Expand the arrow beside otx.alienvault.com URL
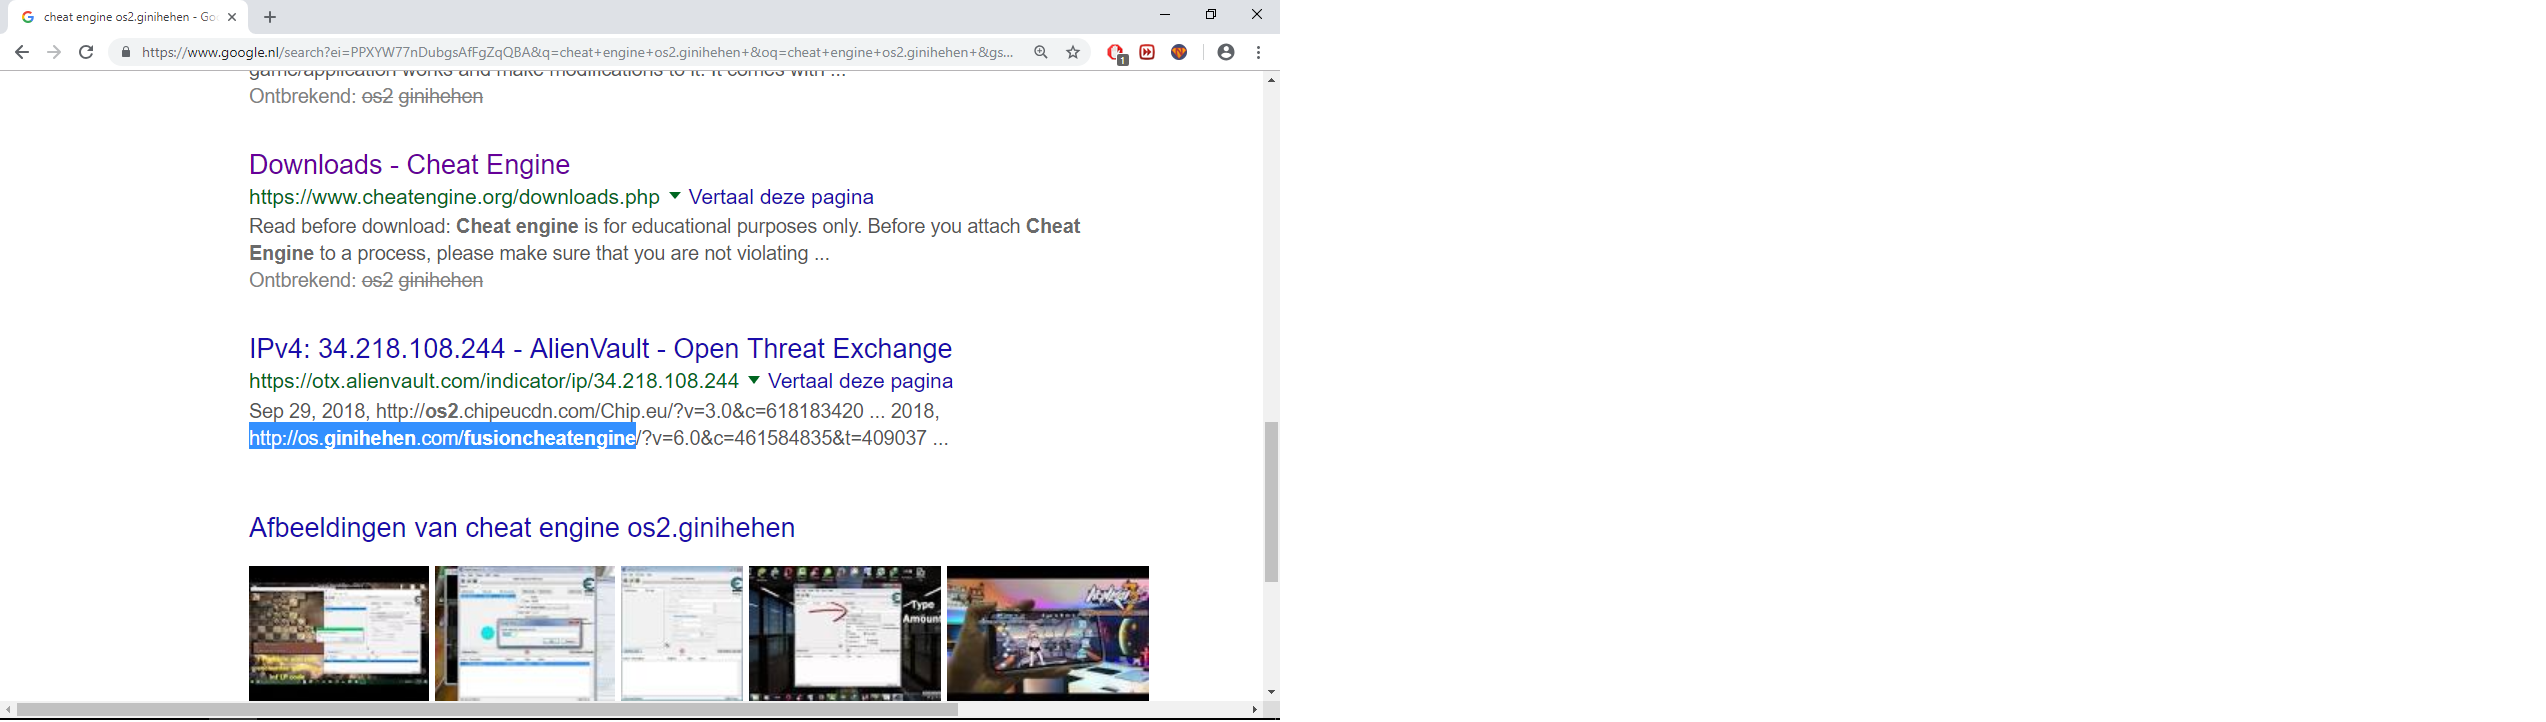The image size is (2546, 722). tap(754, 380)
